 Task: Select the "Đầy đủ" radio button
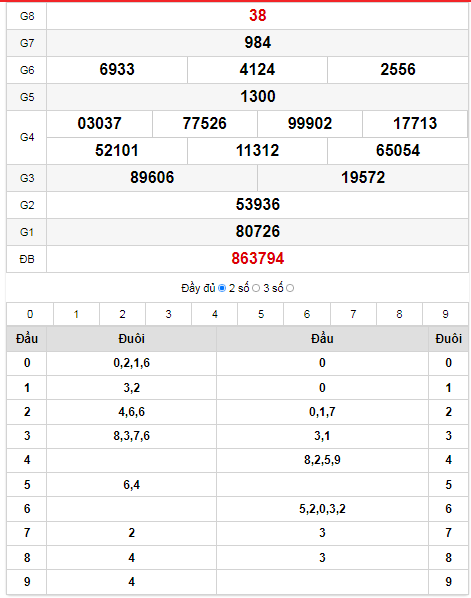tap(222, 288)
